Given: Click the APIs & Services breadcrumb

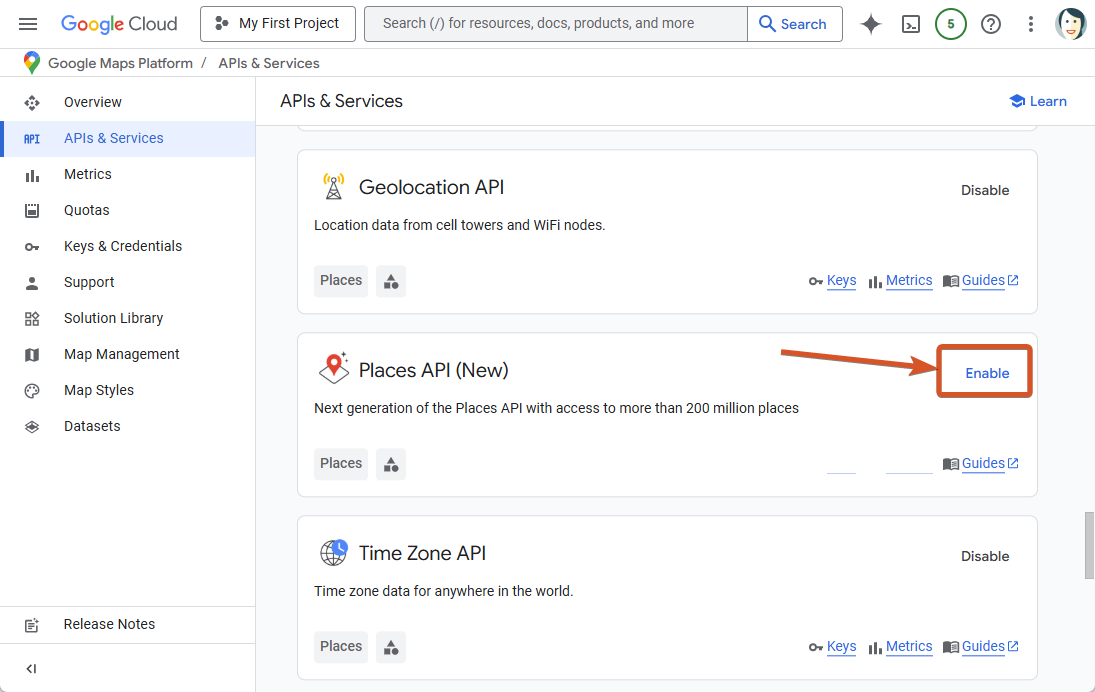Looking at the screenshot, I should click(x=269, y=64).
